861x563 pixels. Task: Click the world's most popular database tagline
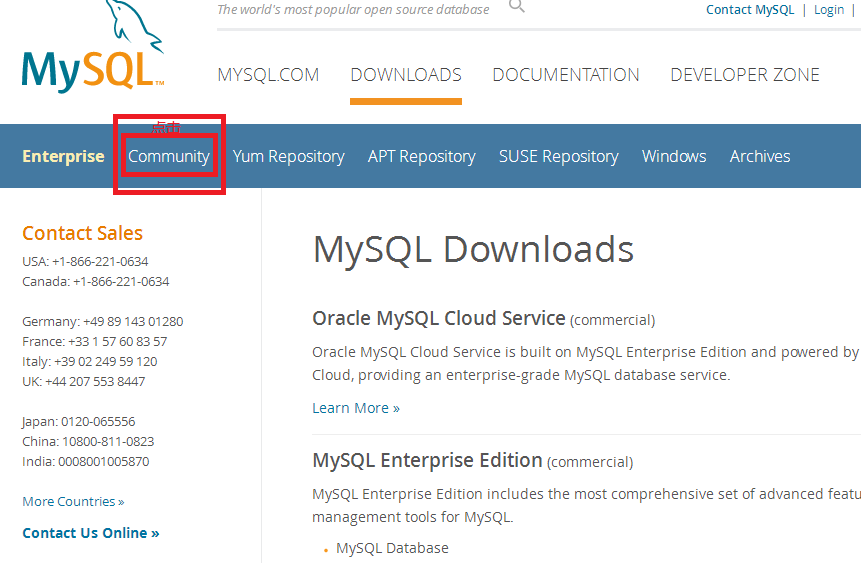click(353, 10)
